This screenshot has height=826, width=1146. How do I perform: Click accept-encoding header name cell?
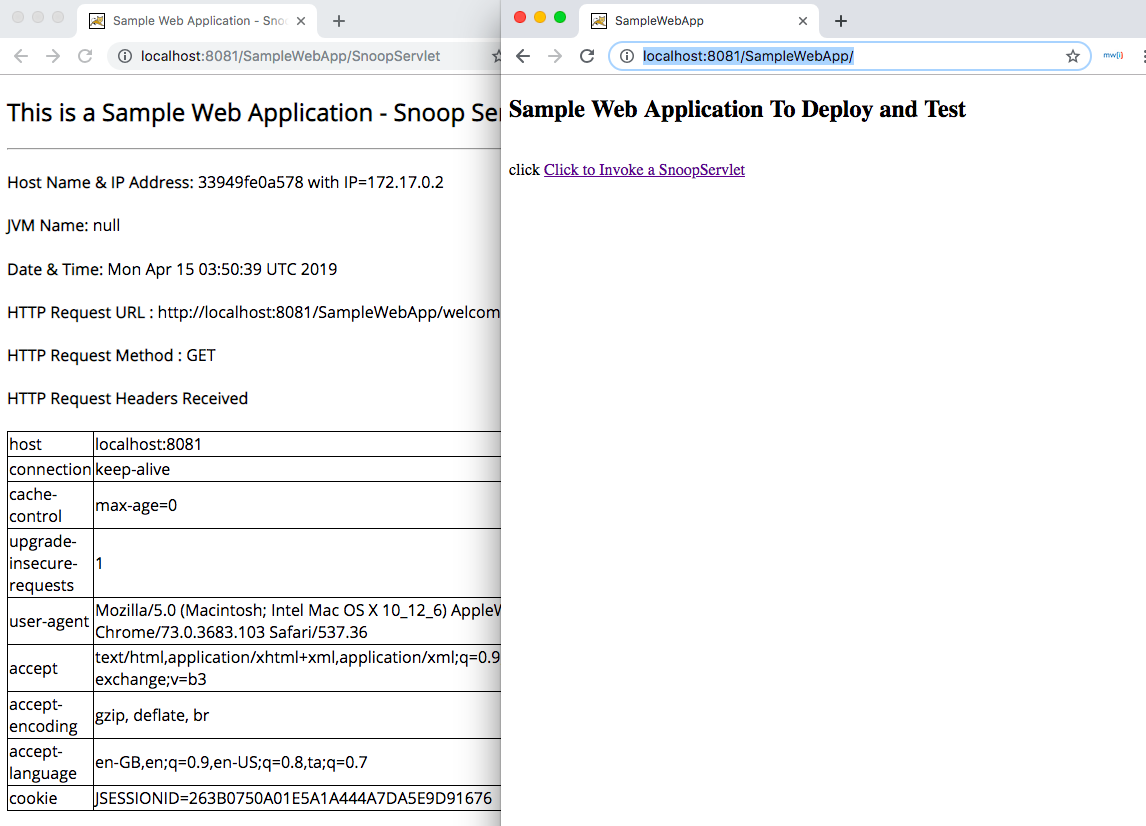(x=50, y=715)
